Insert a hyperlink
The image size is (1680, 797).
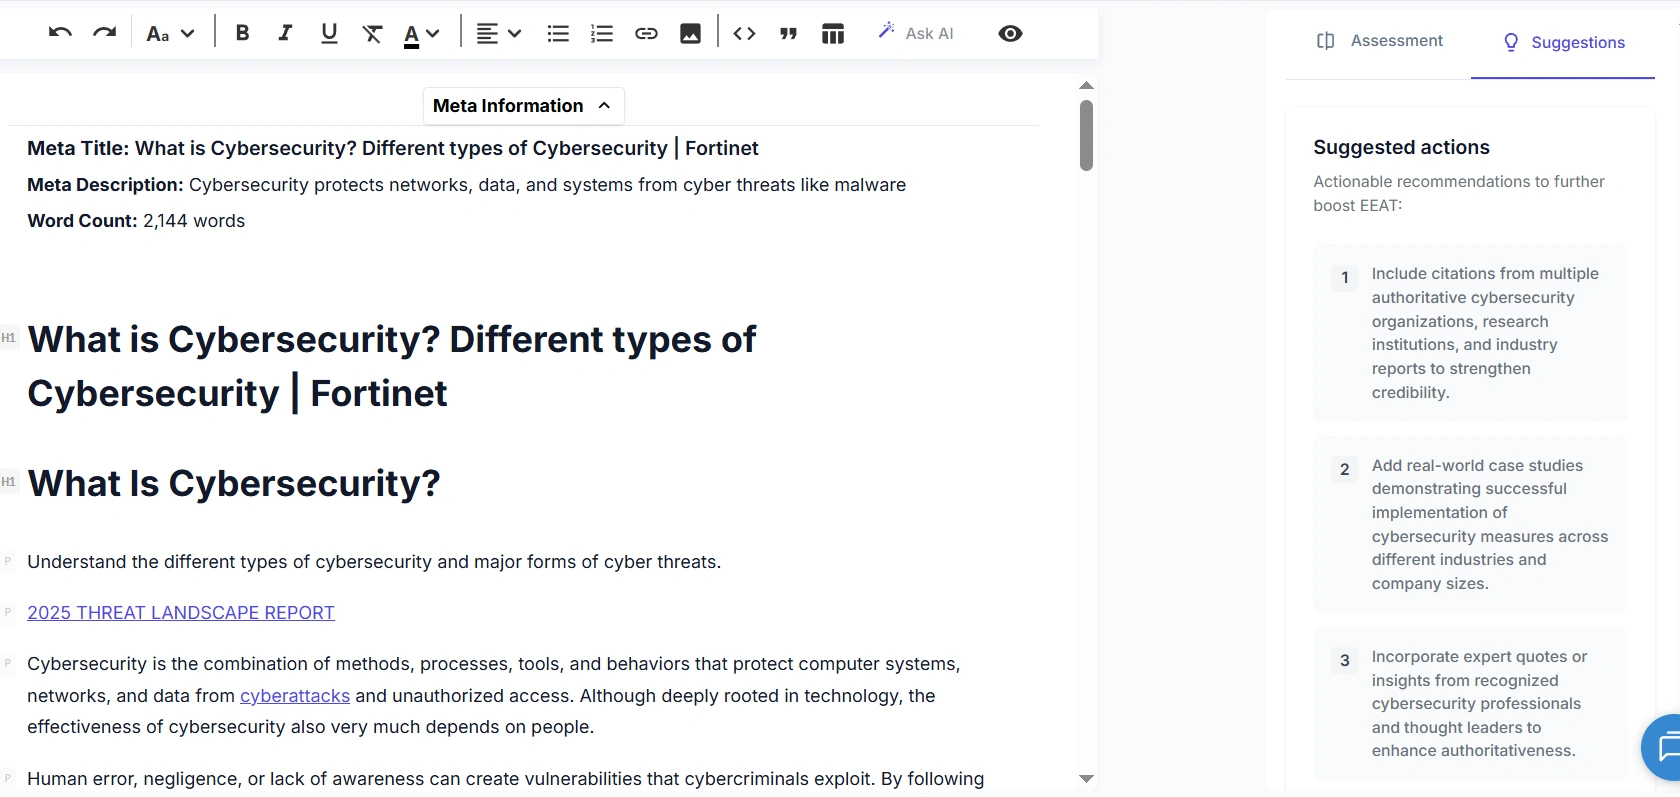[646, 34]
